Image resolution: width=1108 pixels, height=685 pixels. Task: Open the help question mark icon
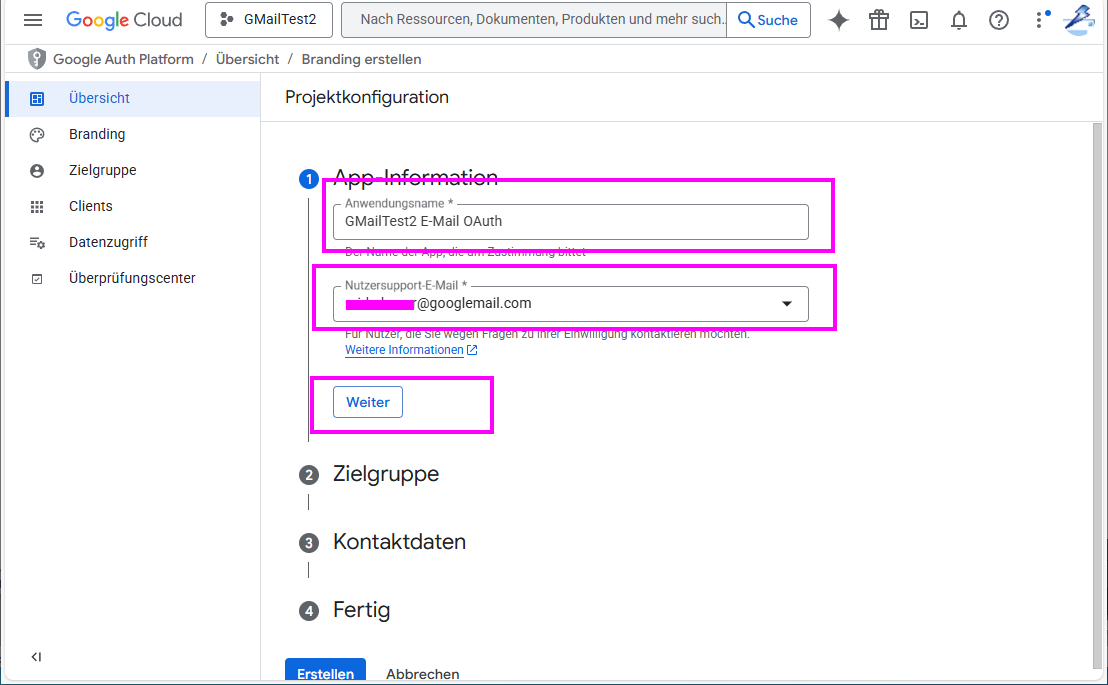click(998, 21)
